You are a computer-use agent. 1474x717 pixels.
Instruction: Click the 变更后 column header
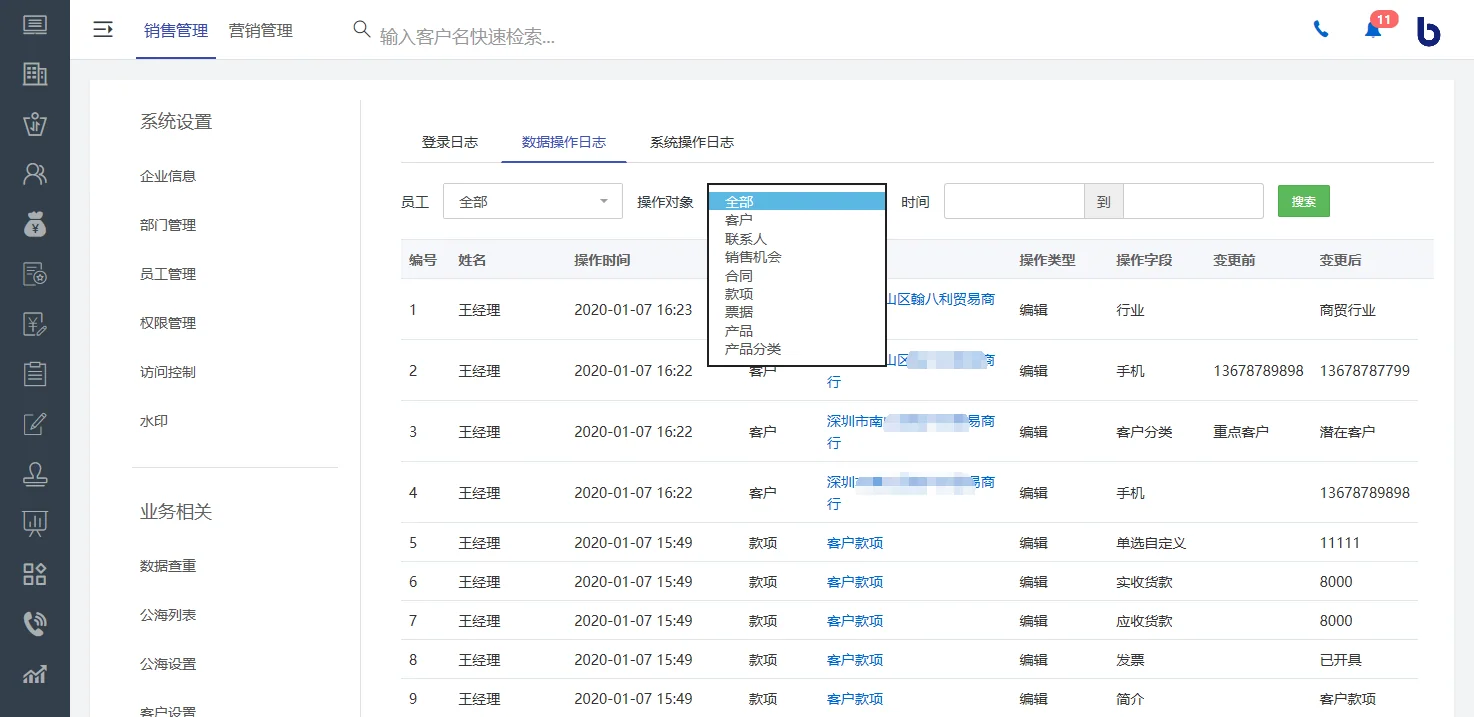(x=1340, y=260)
